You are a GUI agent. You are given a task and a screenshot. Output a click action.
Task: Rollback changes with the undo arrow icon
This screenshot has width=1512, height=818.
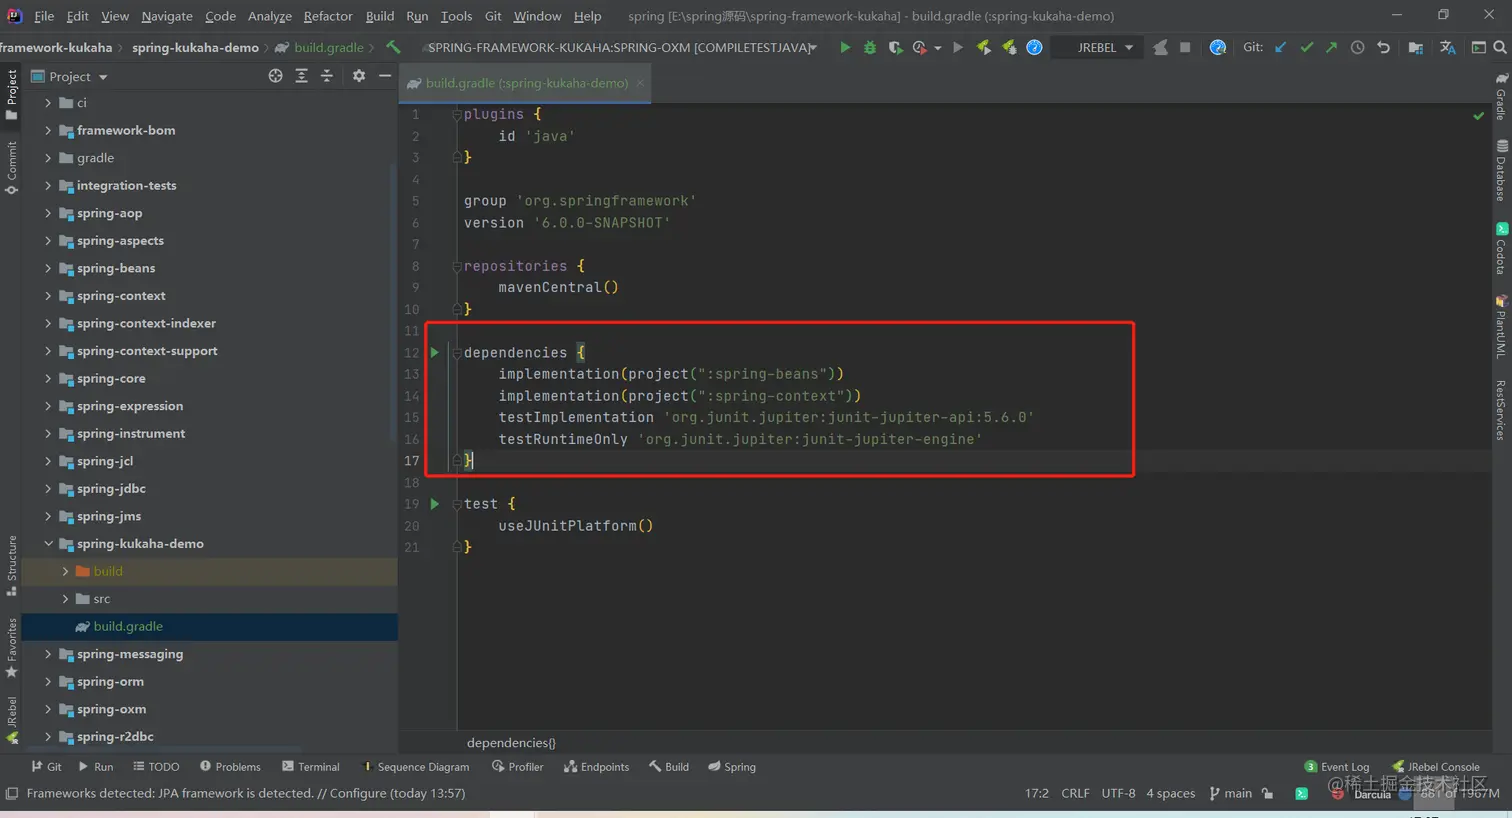pyautogui.click(x=1383, y=47)
